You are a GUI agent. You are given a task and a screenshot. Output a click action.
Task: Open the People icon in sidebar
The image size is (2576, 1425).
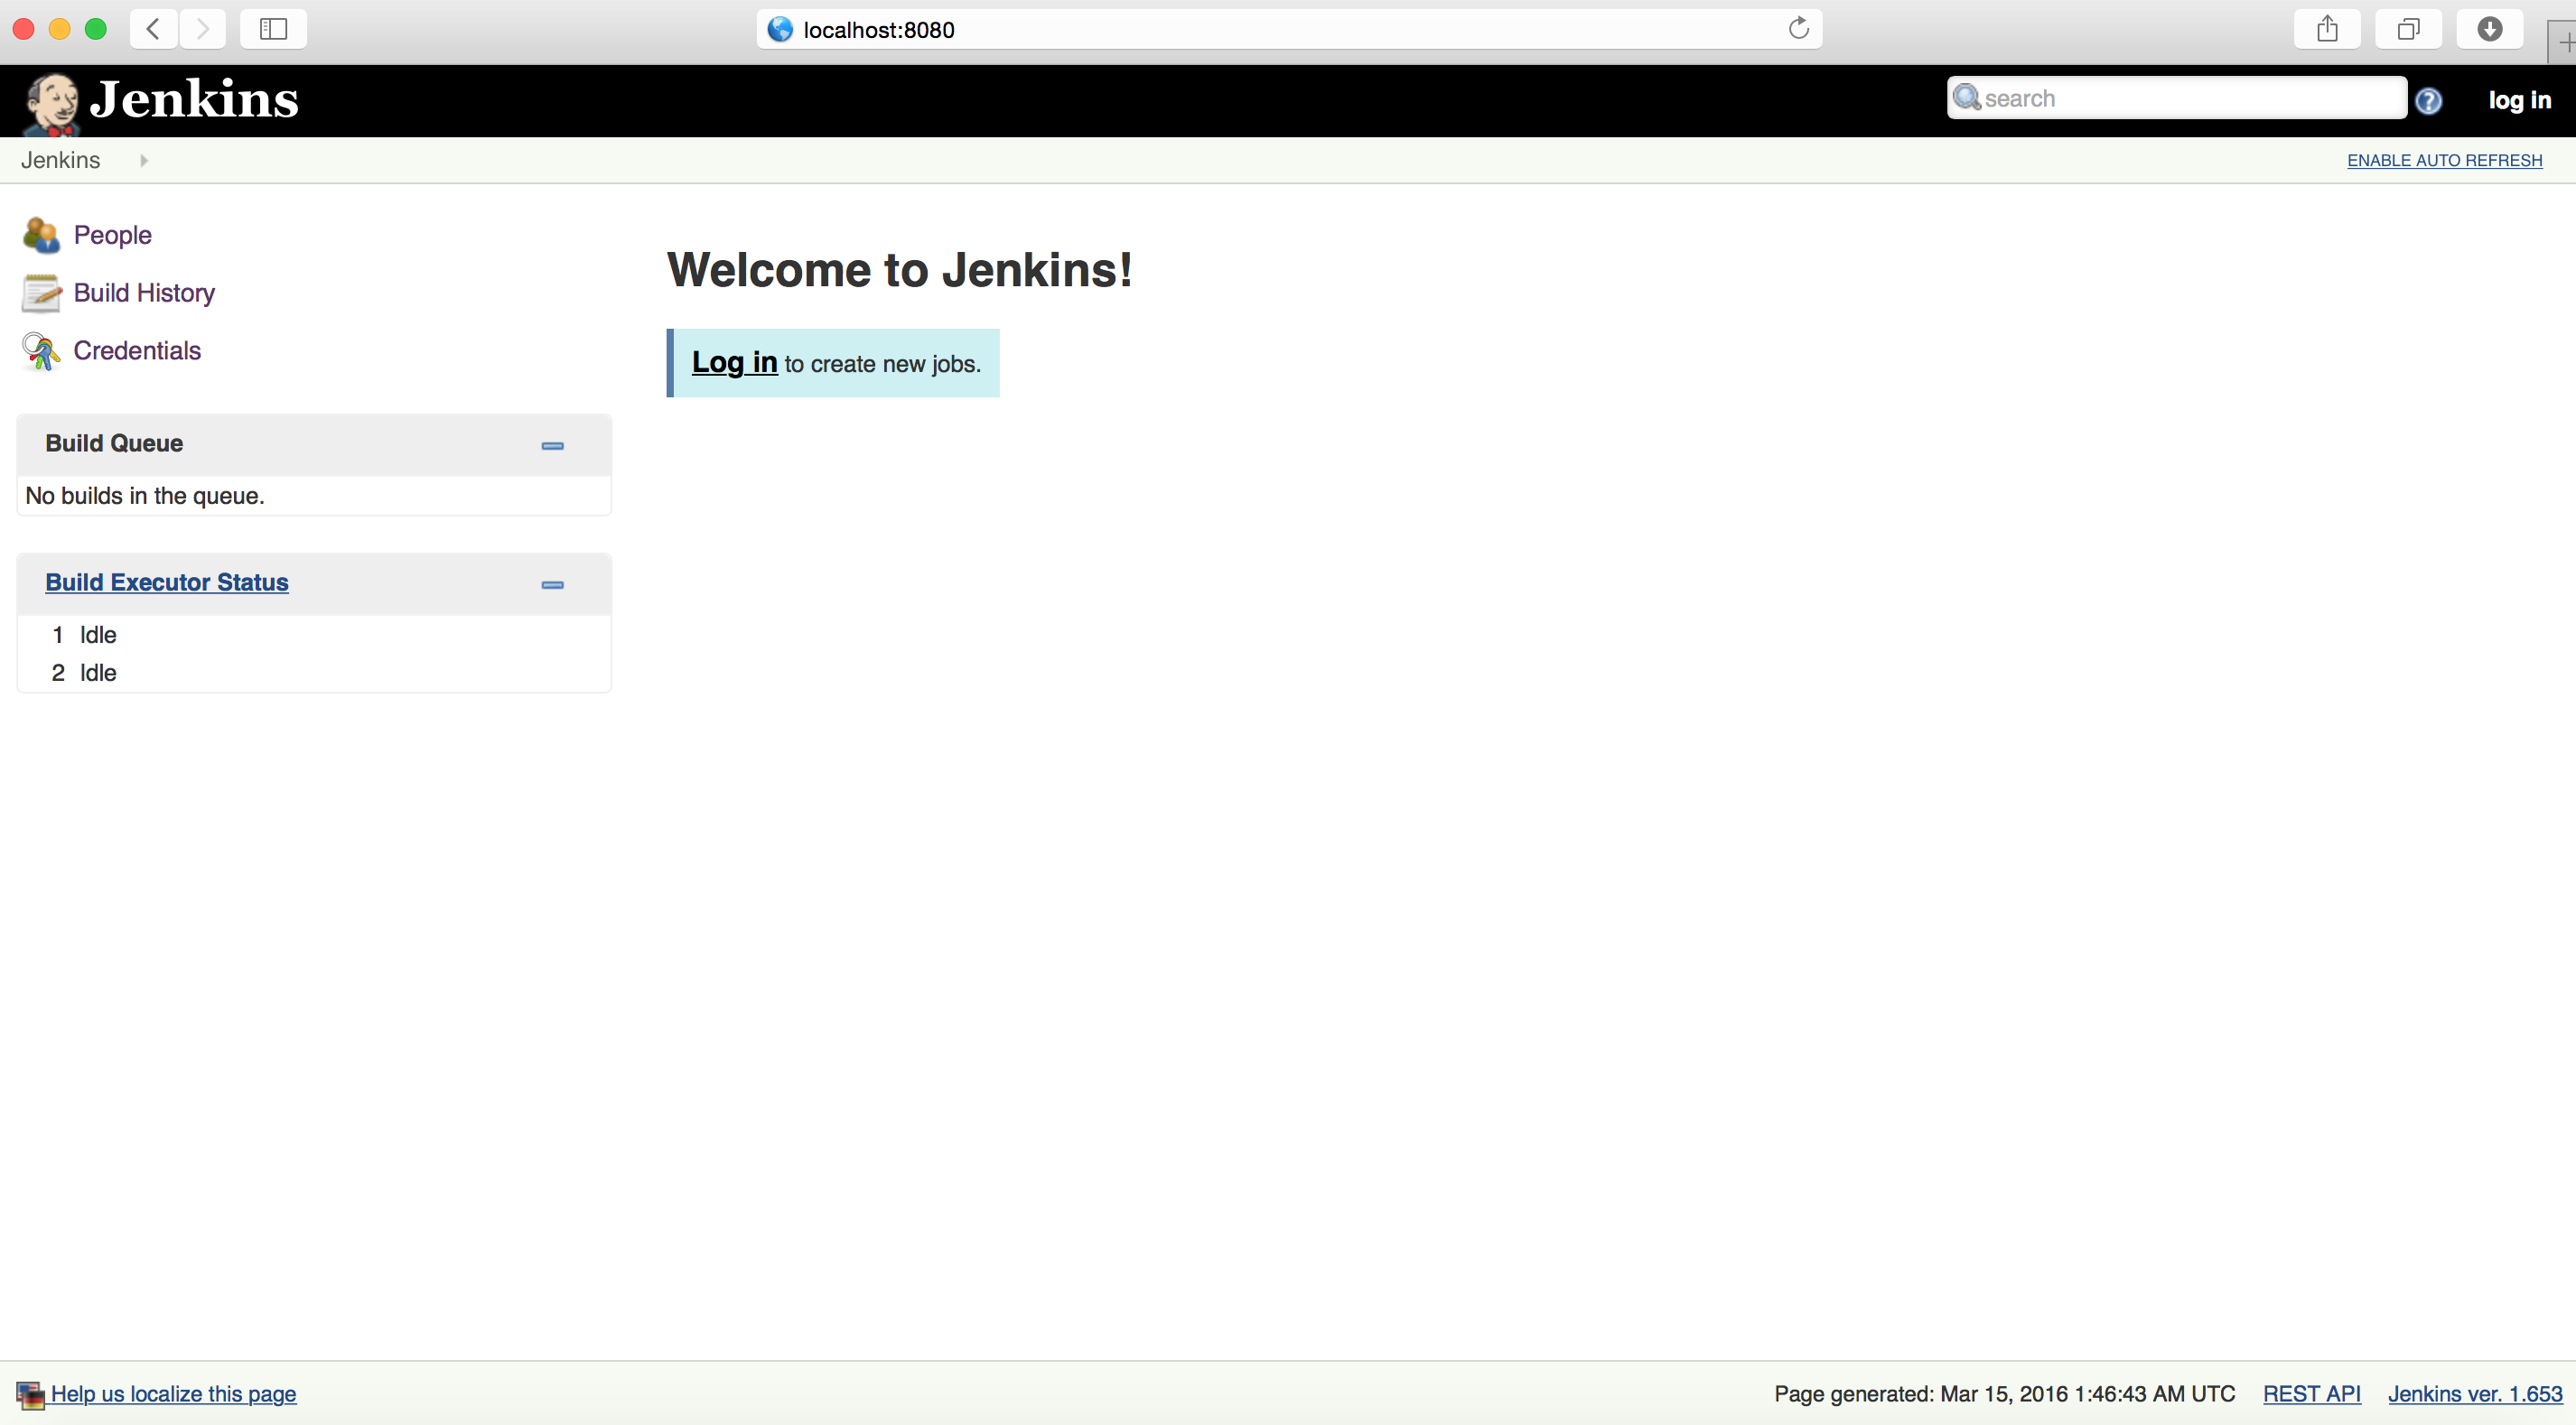[x=41, y=235]
